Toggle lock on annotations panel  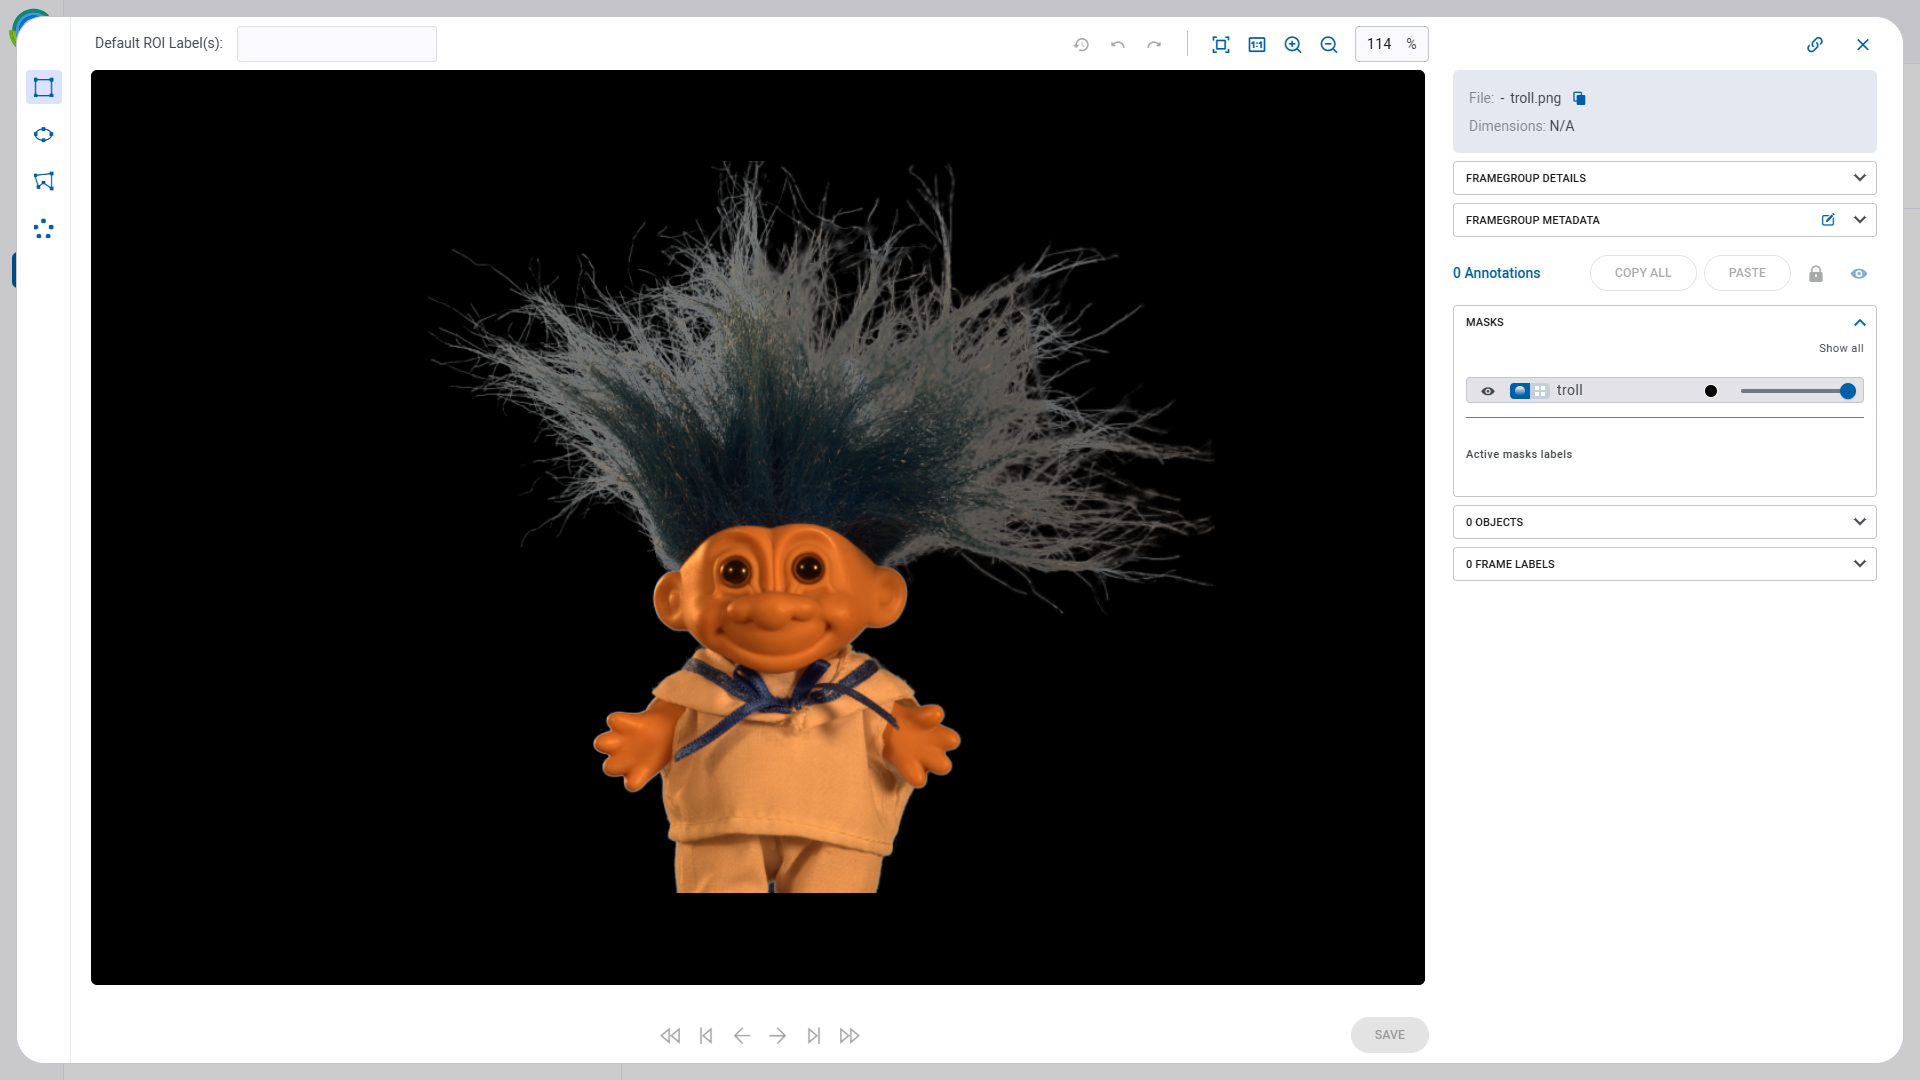(1816, 272)
